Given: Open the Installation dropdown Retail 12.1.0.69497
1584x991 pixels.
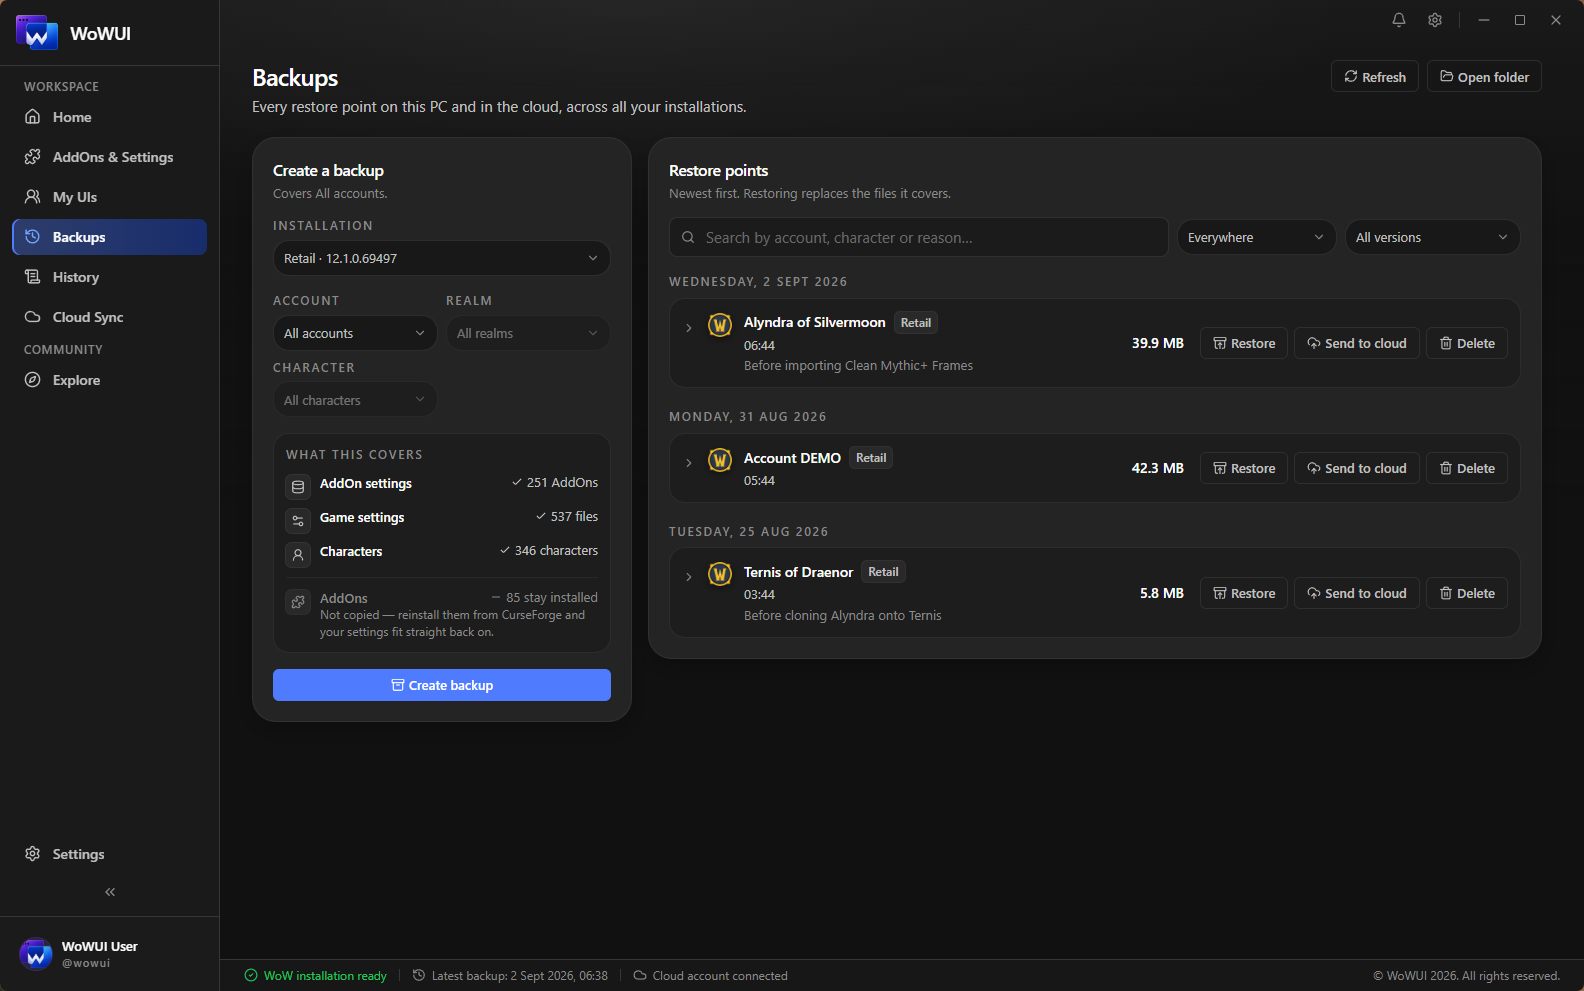Looking at the screenshot, I should 442,258.
